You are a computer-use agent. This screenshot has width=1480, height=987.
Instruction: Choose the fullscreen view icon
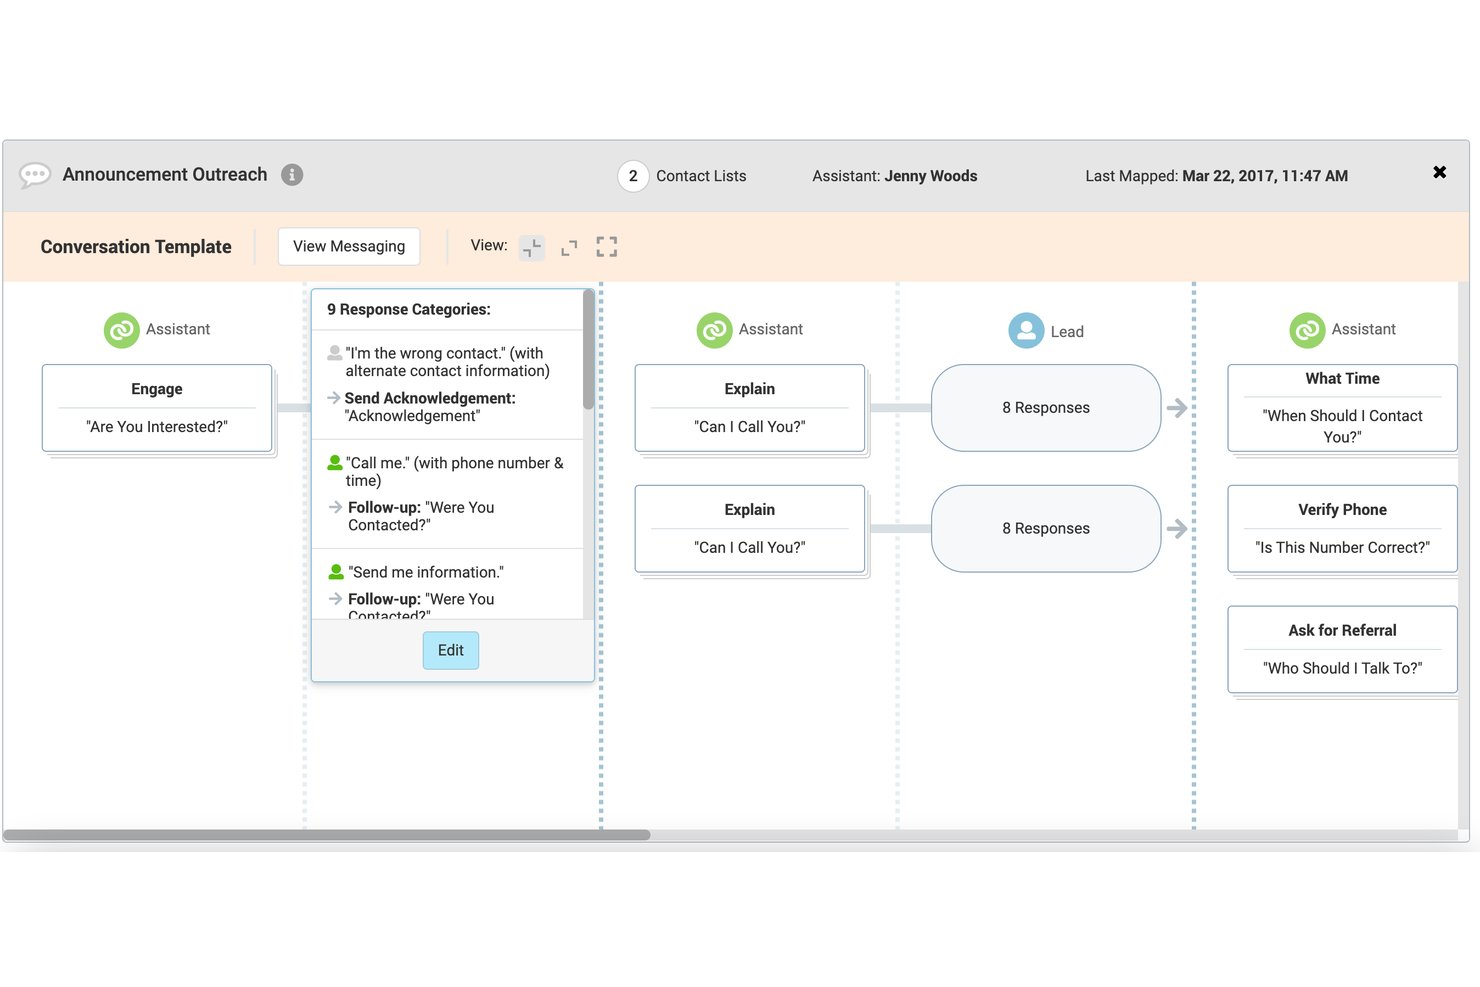pyautogui.click(x=607, y=247)
